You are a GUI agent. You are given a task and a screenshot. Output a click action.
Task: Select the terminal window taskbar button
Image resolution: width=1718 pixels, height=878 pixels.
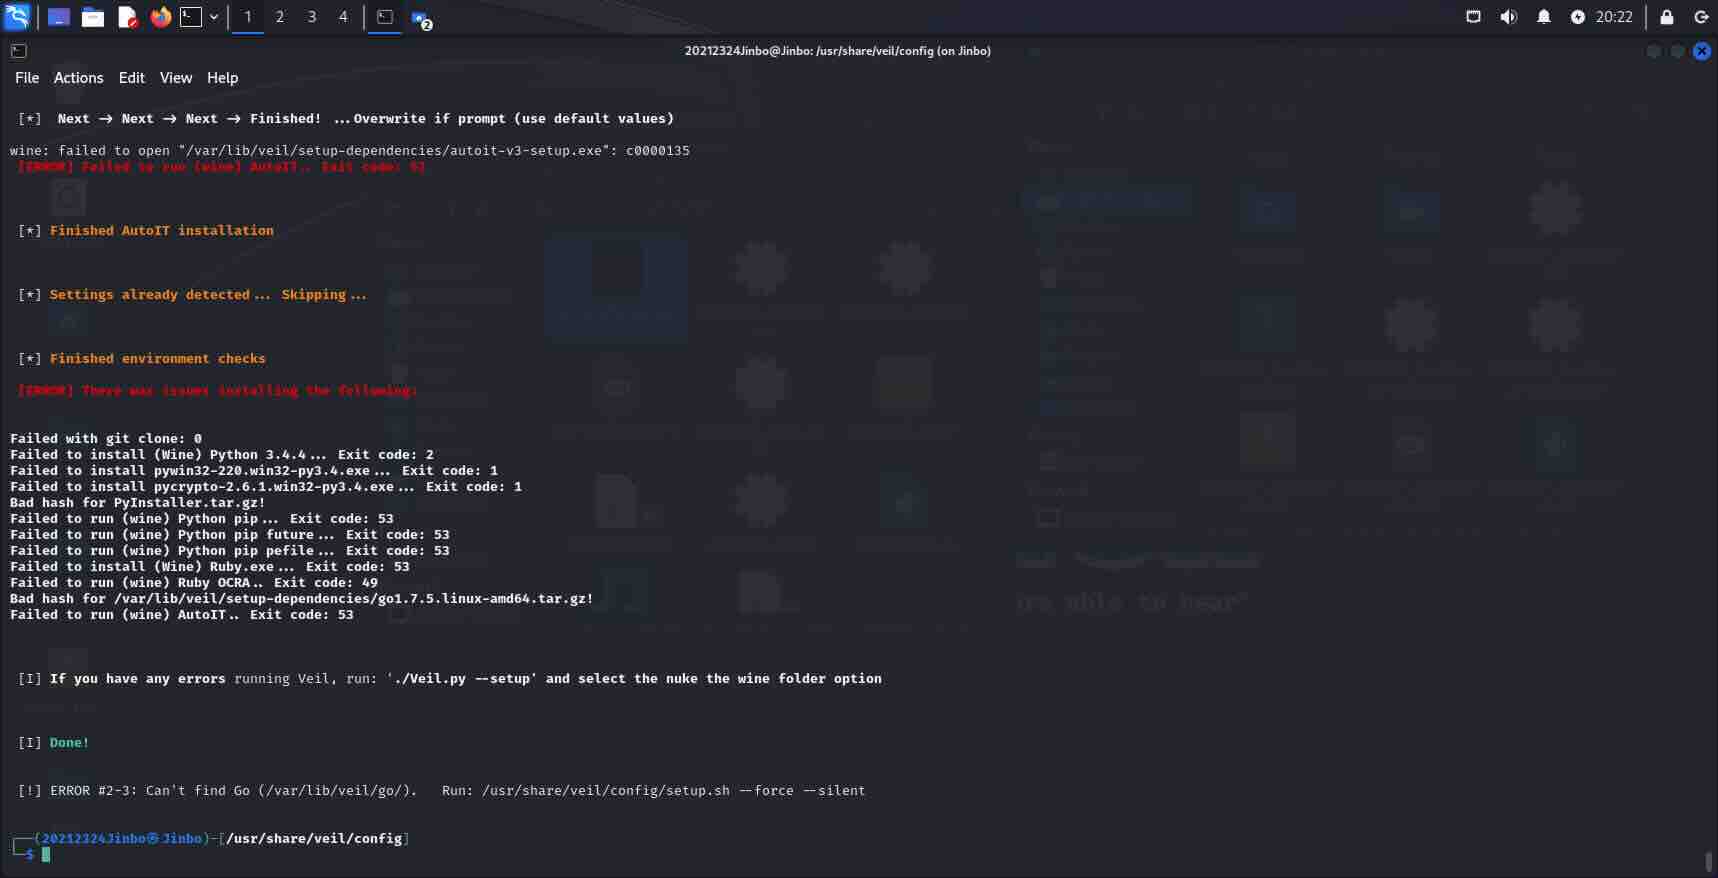pos(385,17)
